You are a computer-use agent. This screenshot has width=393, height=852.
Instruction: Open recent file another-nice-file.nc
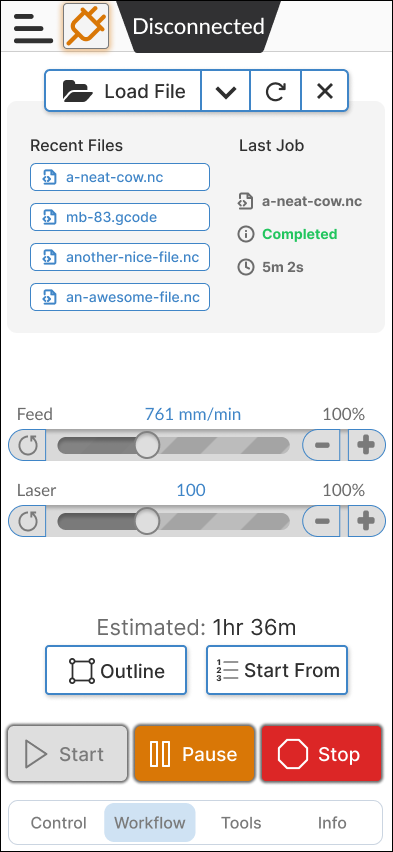pos(120,257)
